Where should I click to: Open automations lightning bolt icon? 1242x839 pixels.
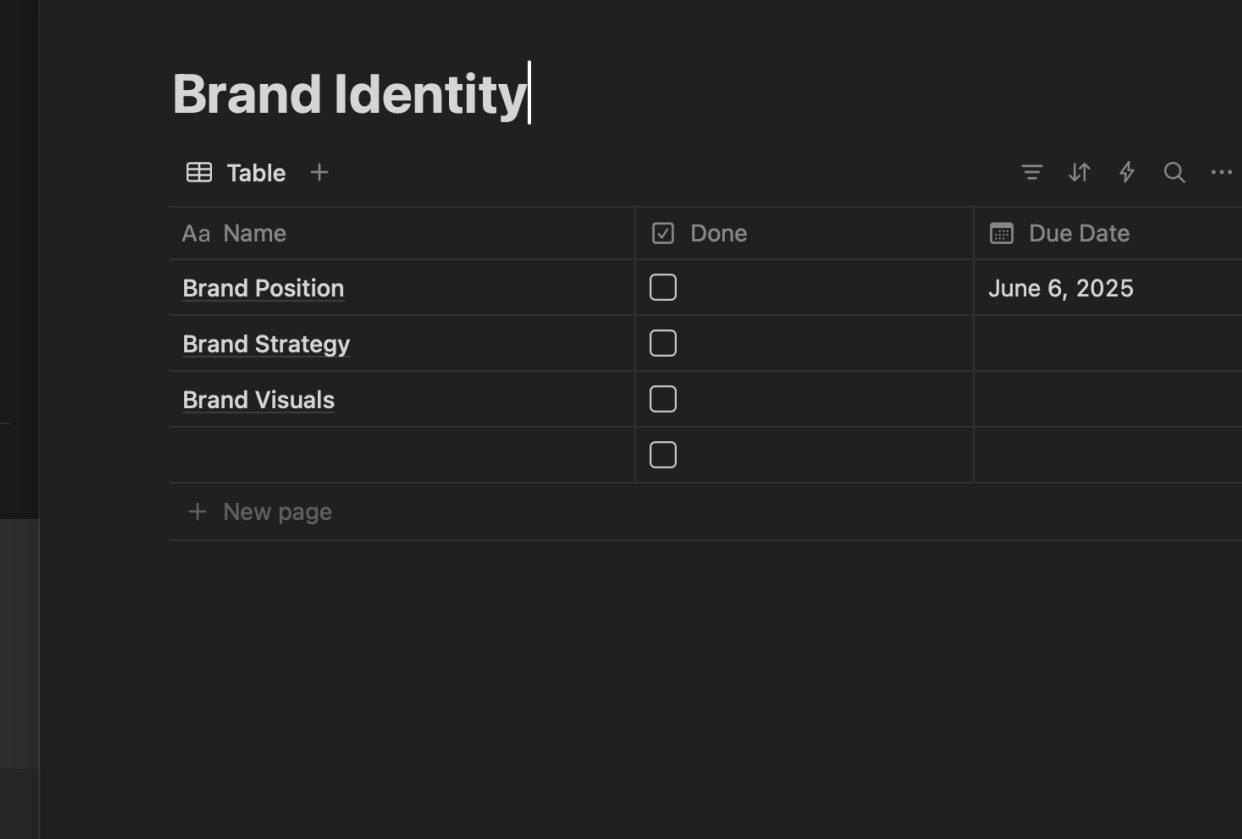1127,173
